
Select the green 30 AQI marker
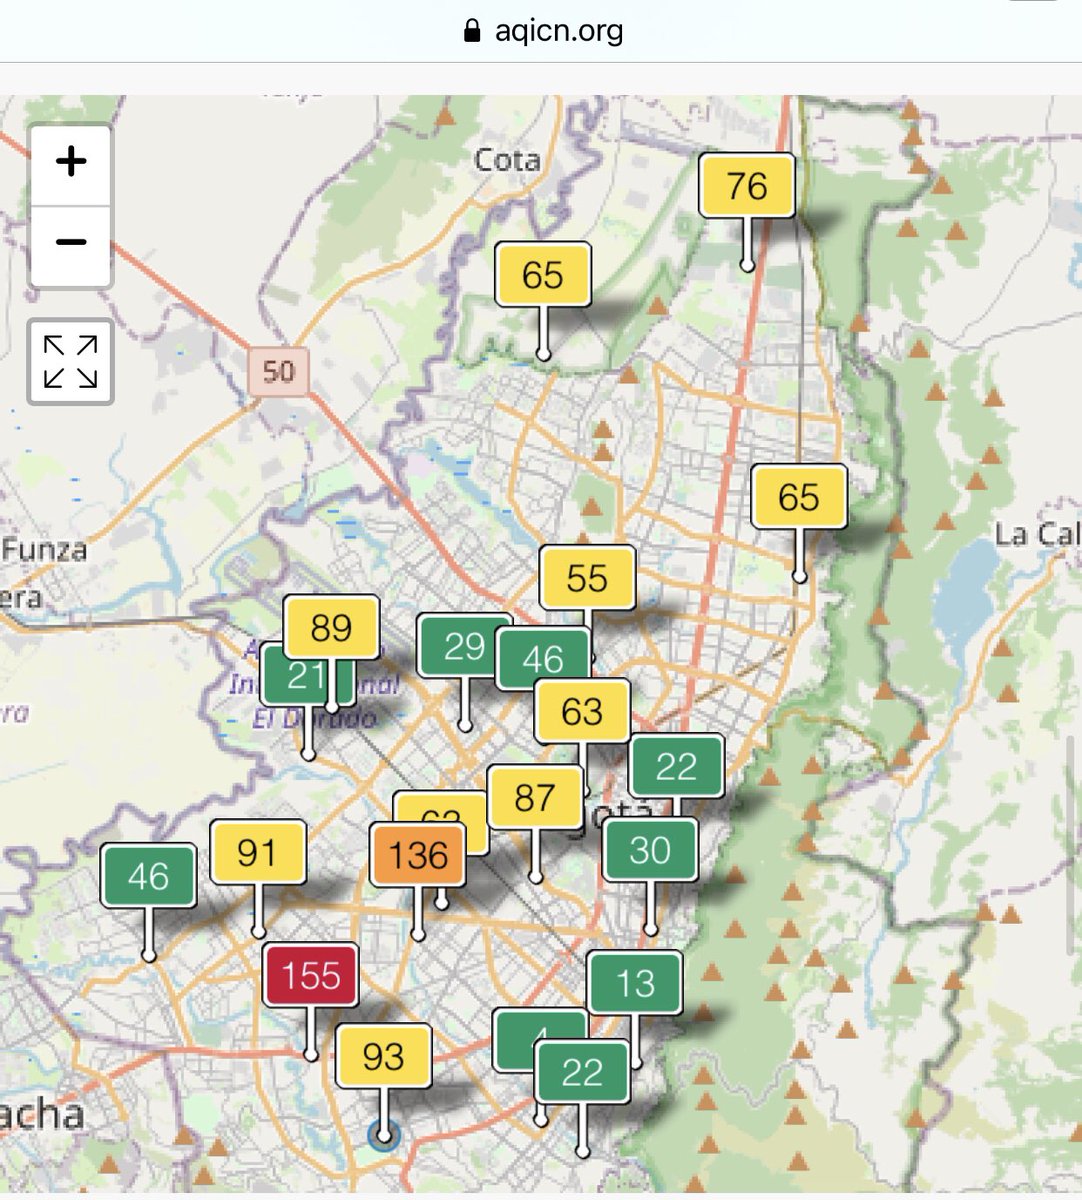tap(650, 850)
